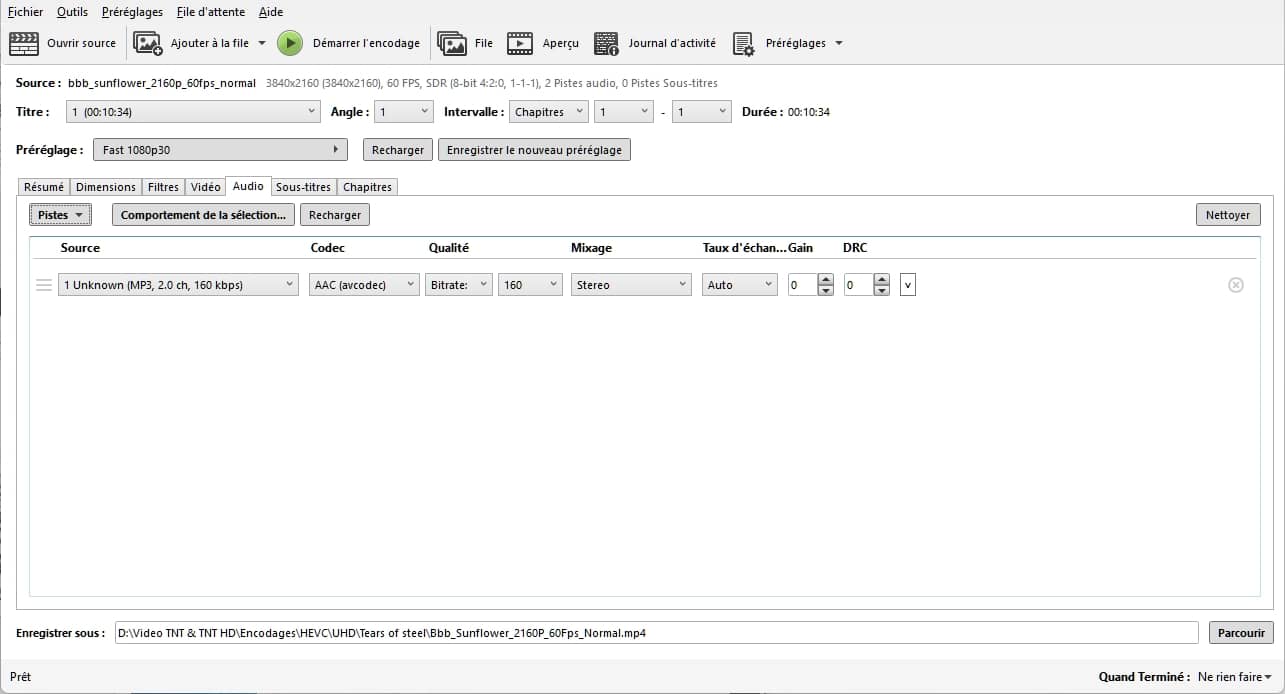The image size is (1285, 694).
Task: Open the Mixage Stereo dropdown
Action: tap(631, 285)
